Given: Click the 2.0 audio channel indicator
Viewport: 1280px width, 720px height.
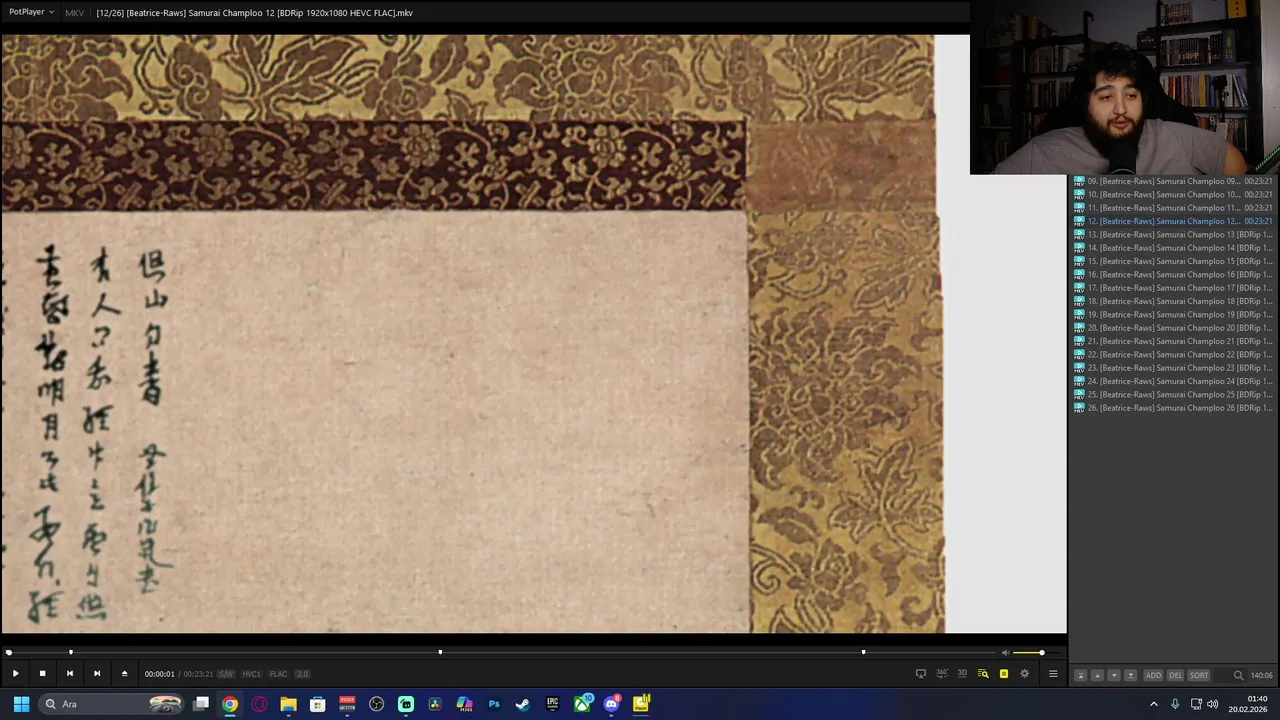Looking at the screenshot, I should (302, 674).
